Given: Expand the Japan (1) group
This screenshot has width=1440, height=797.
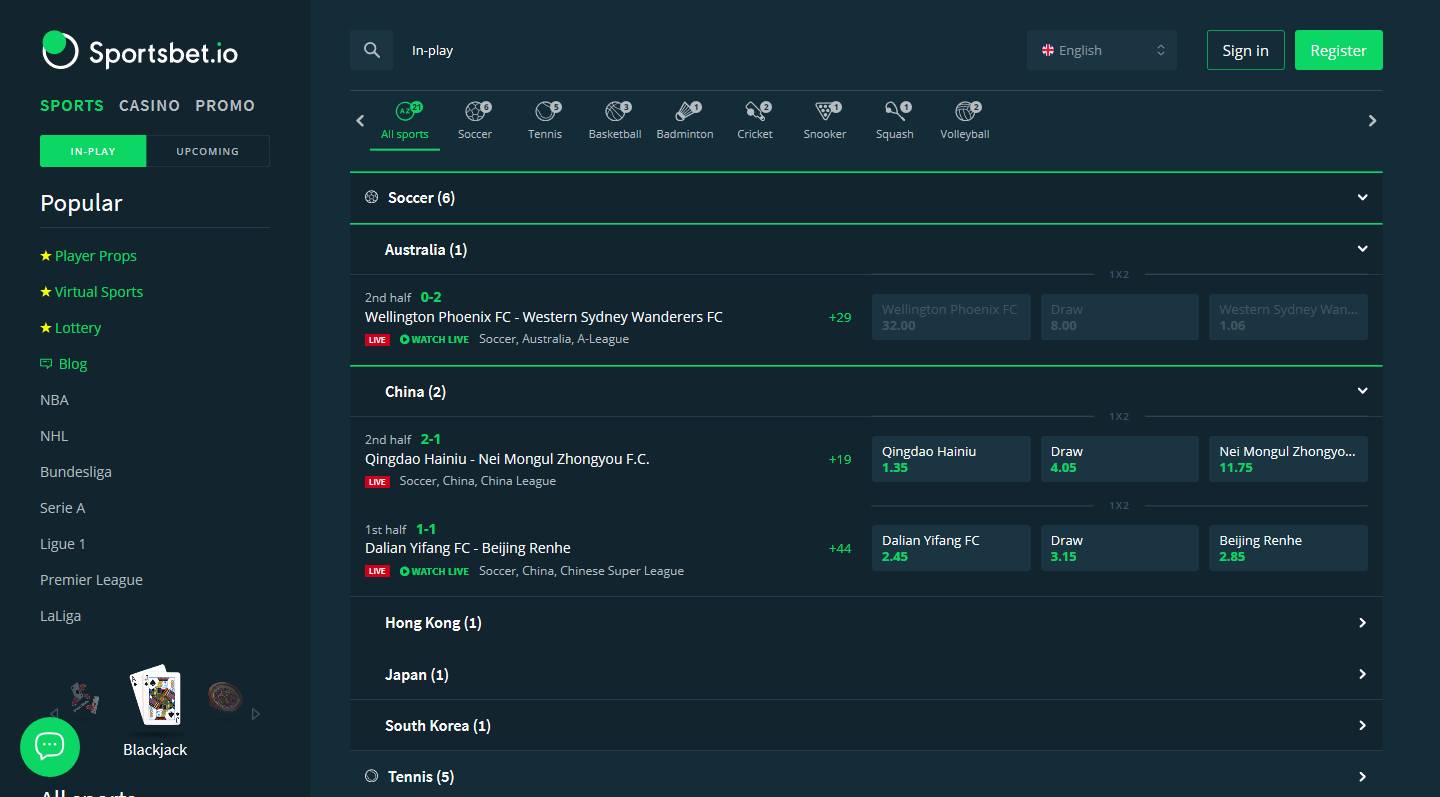Looking at the screenshot, I should click(x=866, y=674).
